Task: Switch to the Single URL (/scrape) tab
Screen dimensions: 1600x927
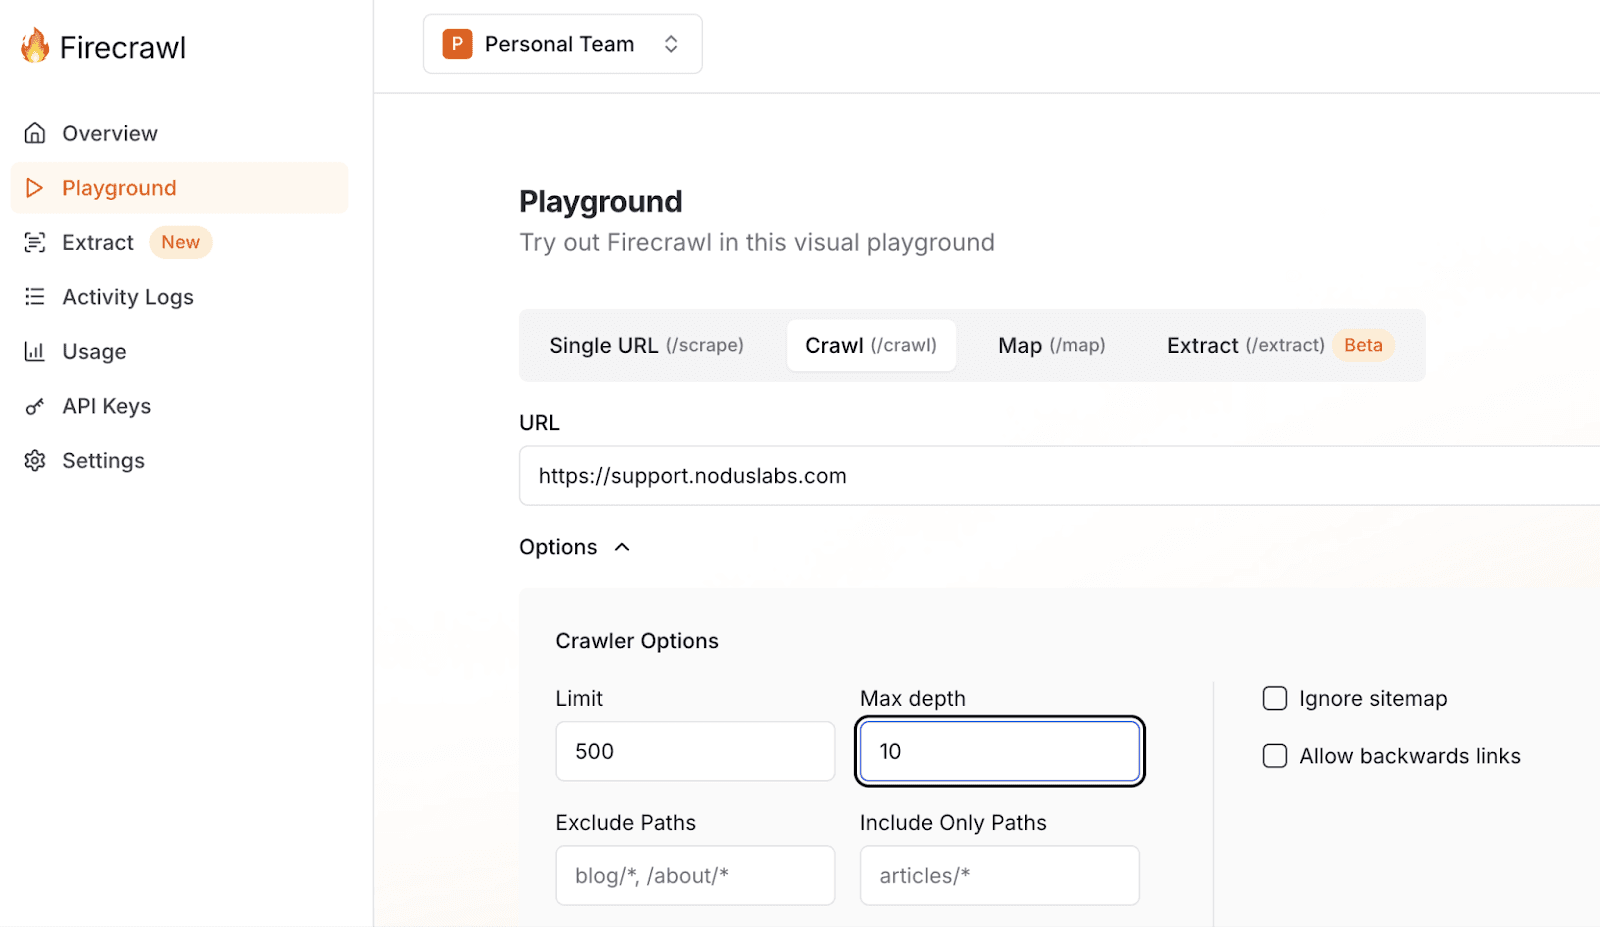Action: (646, 345)
